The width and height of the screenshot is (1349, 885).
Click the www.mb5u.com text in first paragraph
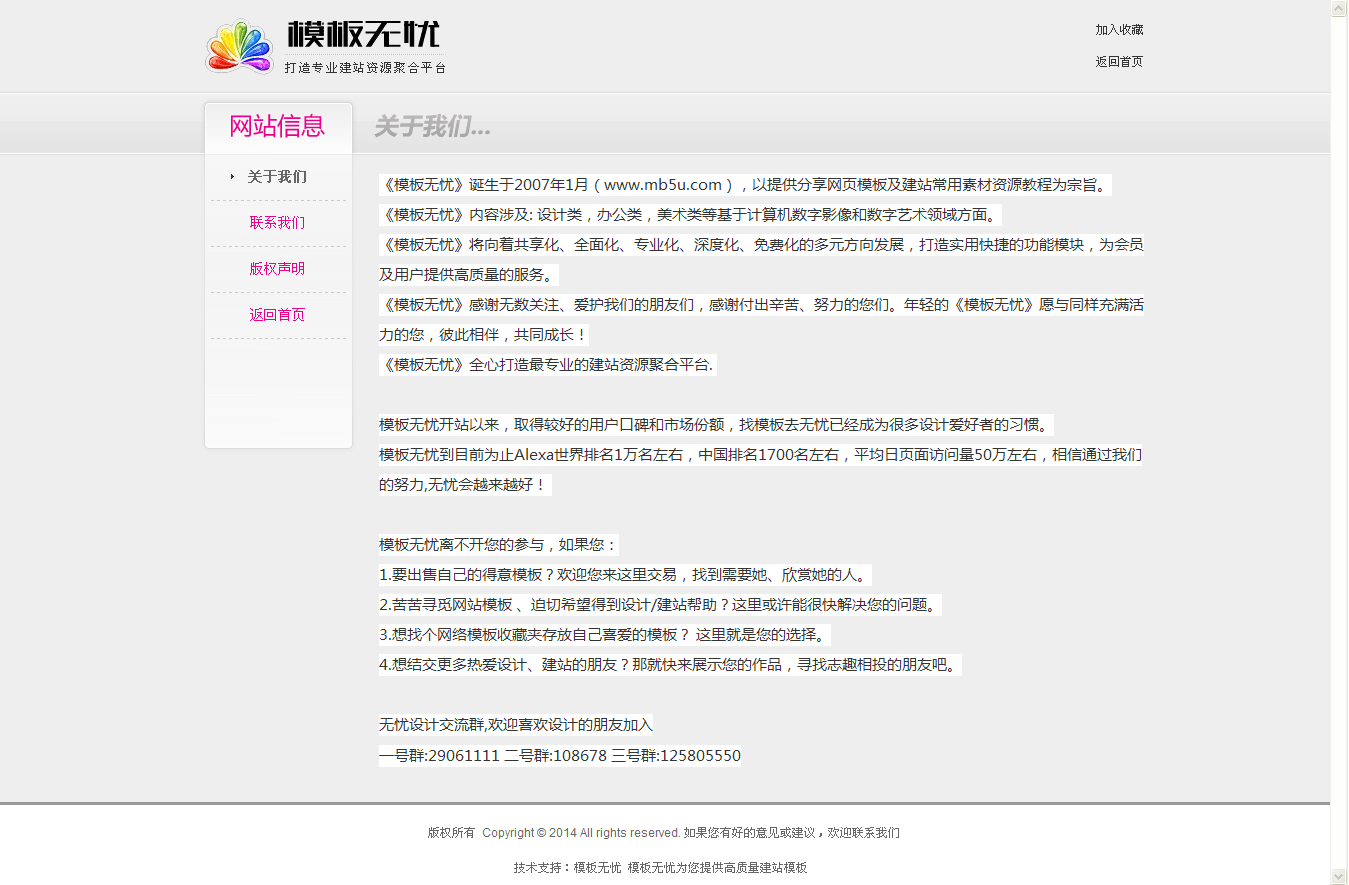(663, 185)
